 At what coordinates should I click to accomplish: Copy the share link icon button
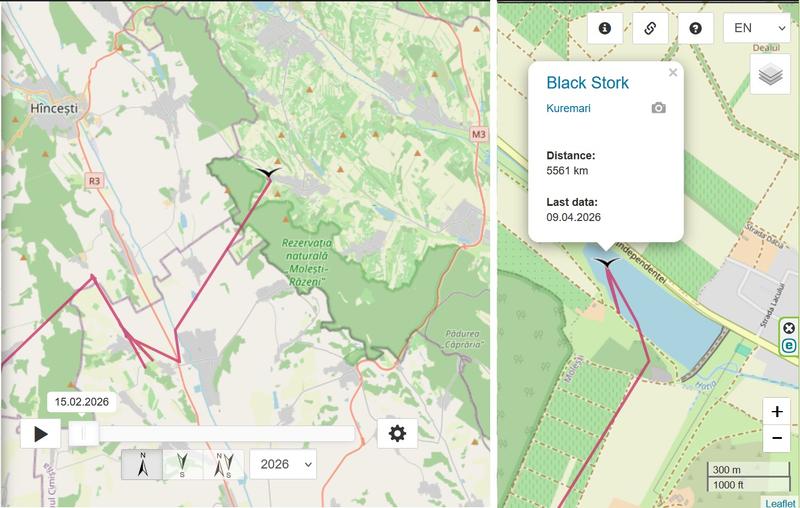[650, 28]
